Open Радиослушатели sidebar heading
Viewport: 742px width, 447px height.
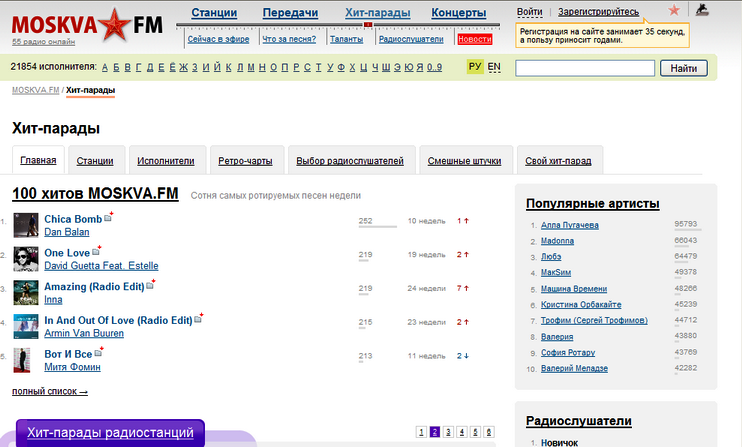point(579,421)
